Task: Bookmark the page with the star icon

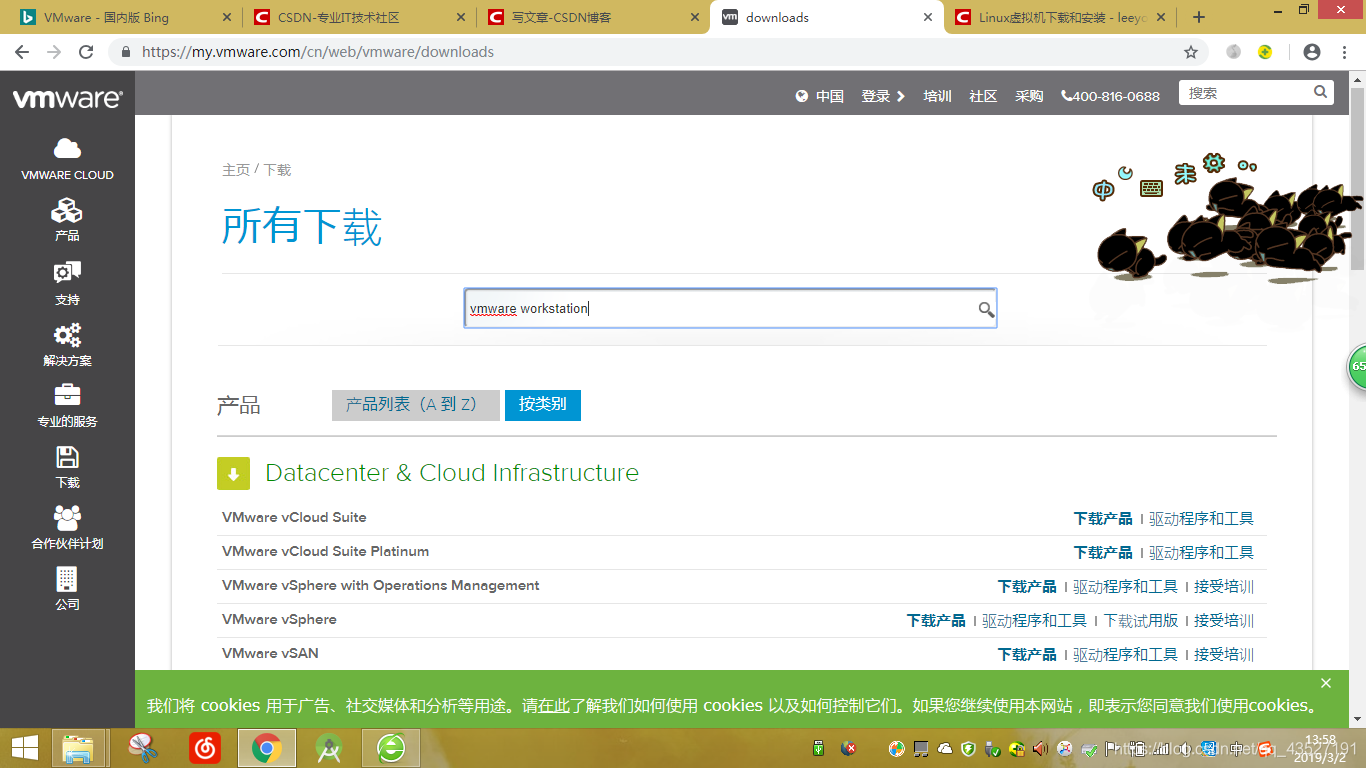Action: point(1191,52)
